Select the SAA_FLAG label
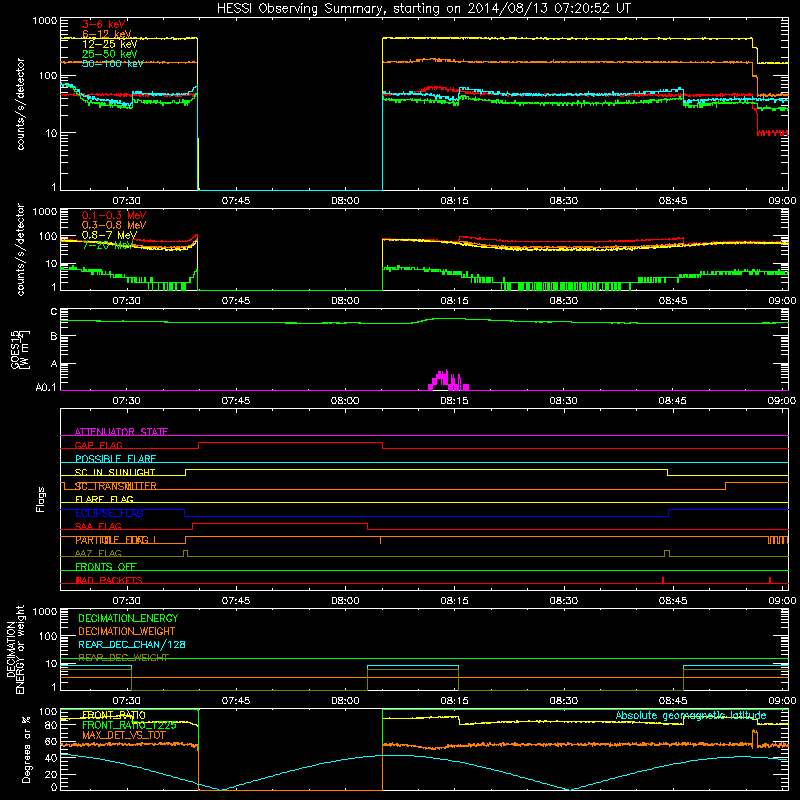This screenshot has width=800, height=800. [x=98, y=527]
